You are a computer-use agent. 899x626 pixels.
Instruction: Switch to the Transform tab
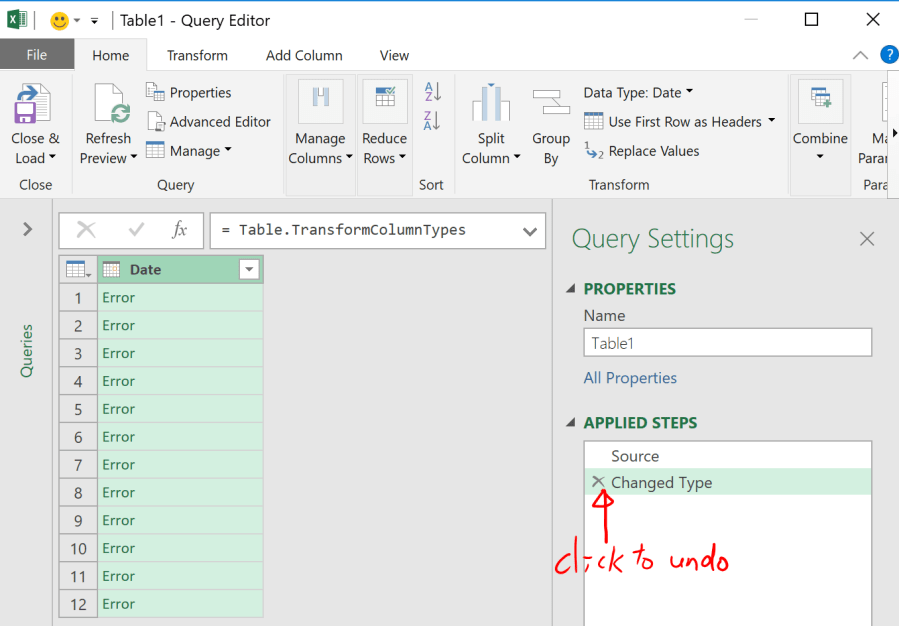click(x=197, y=56)
